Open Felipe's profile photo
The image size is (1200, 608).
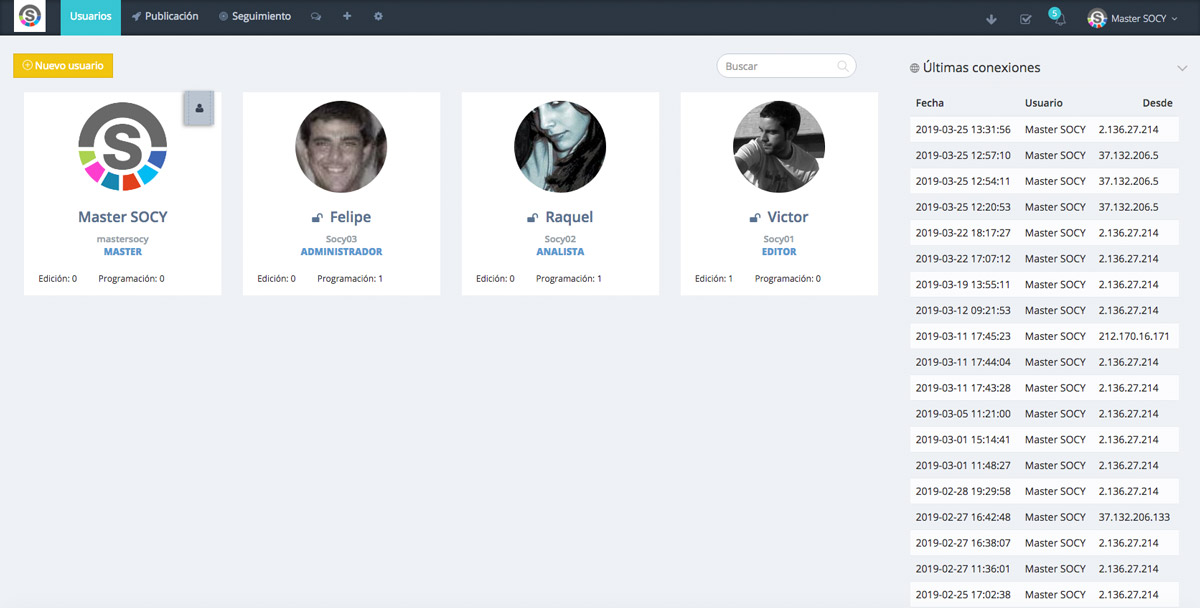pyautogui.click(x=341, y=146)
